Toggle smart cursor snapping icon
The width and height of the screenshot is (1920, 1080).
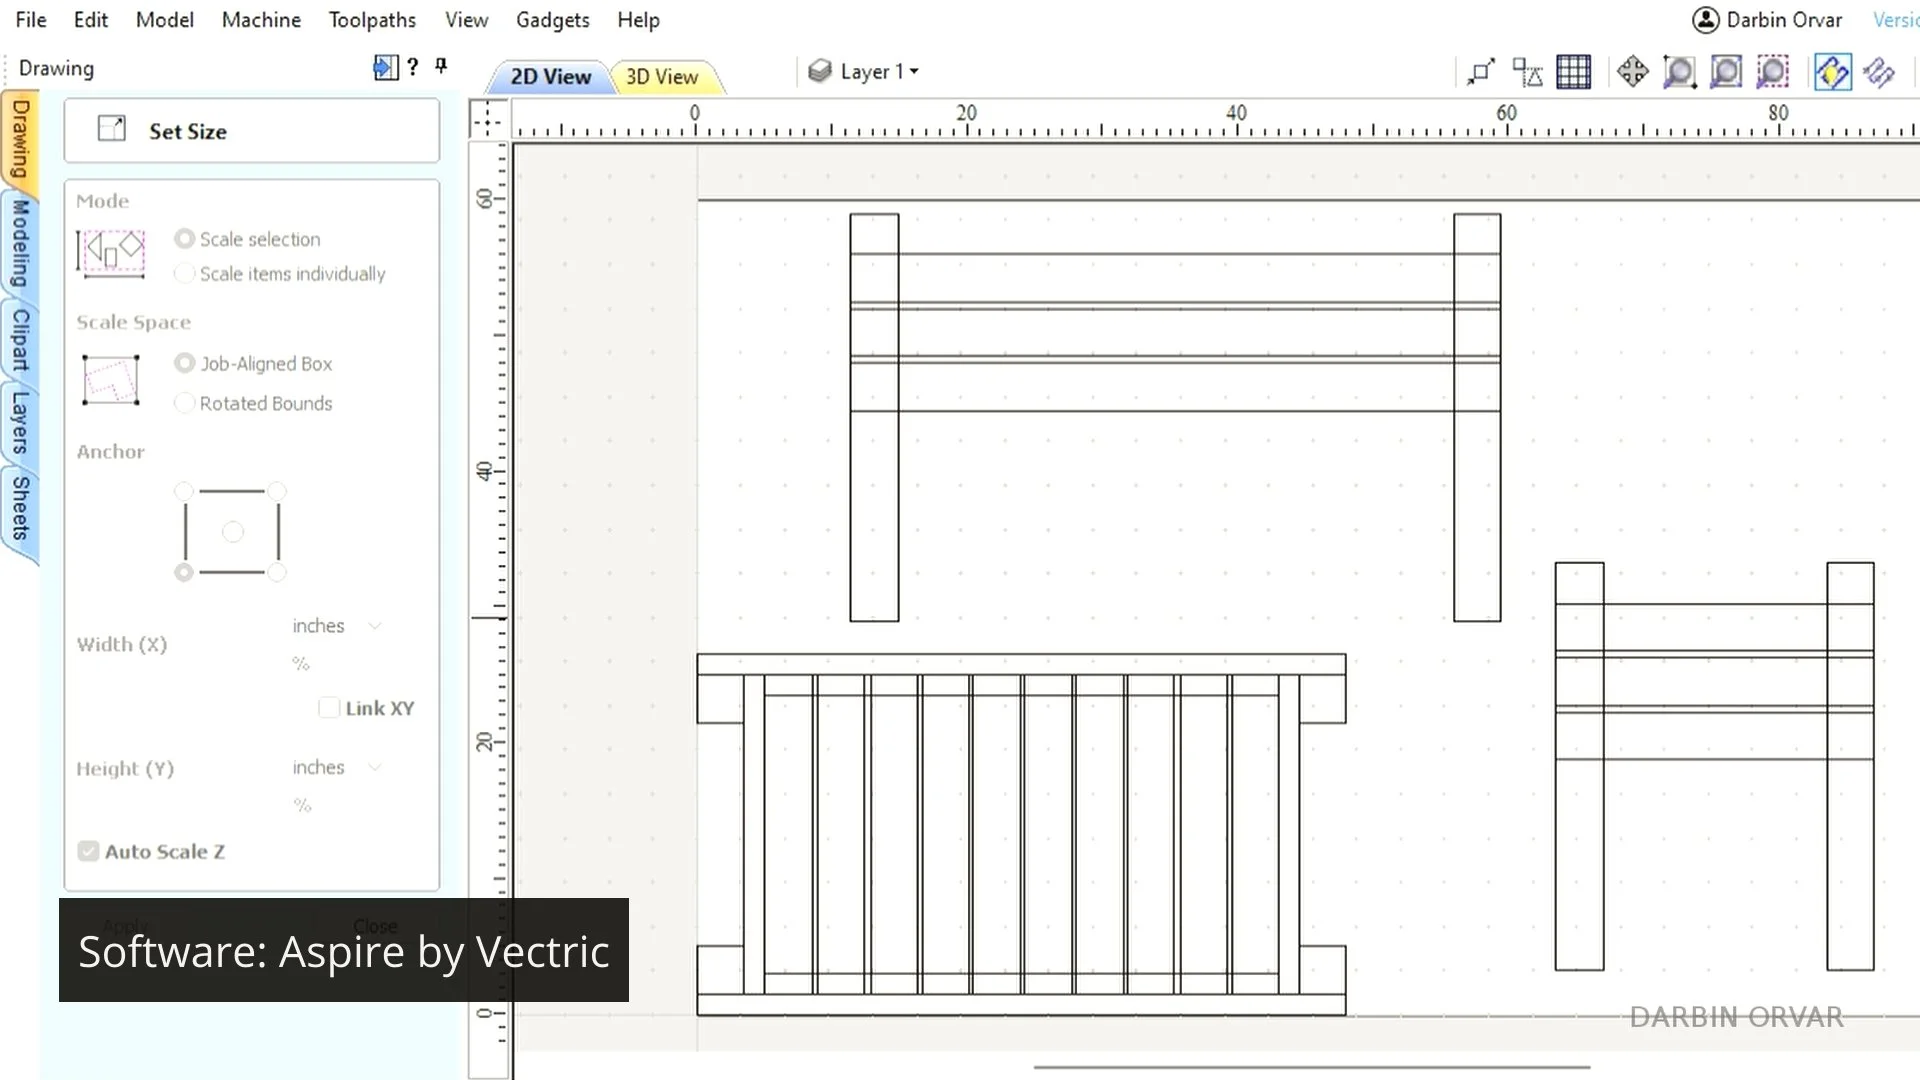pos(1527,72)
